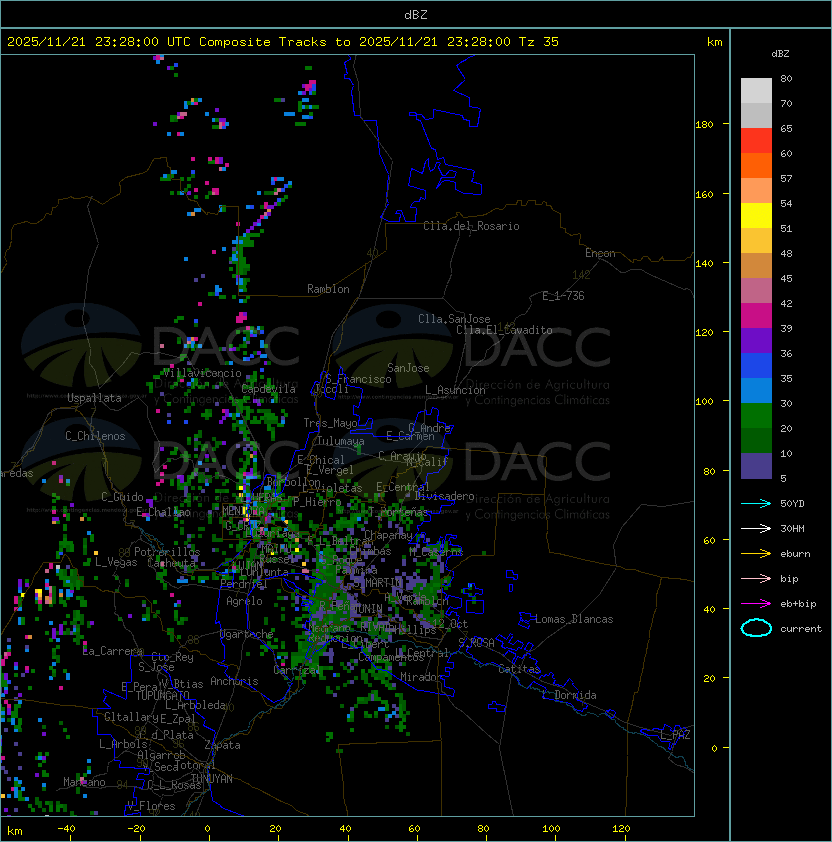832x842 pixels.
Task: Pick the slate purple bottom swatch in the dBZ scale
Action: [x=756, y=466]
